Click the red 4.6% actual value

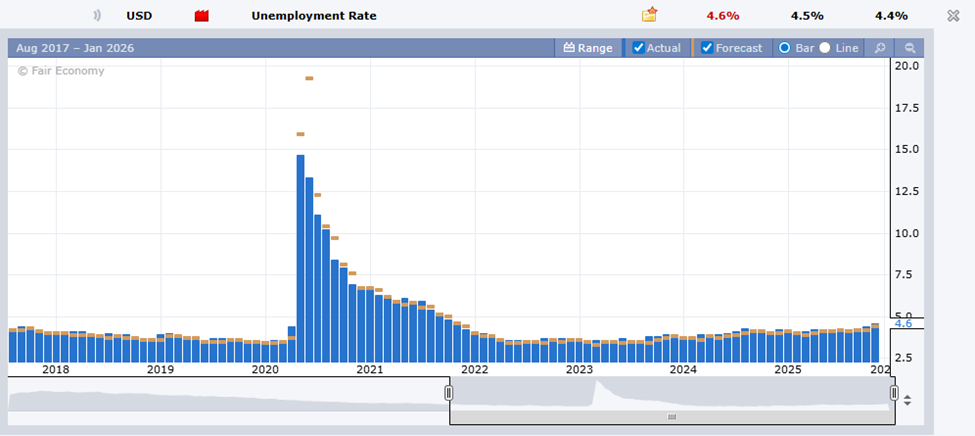pos(723,16)
